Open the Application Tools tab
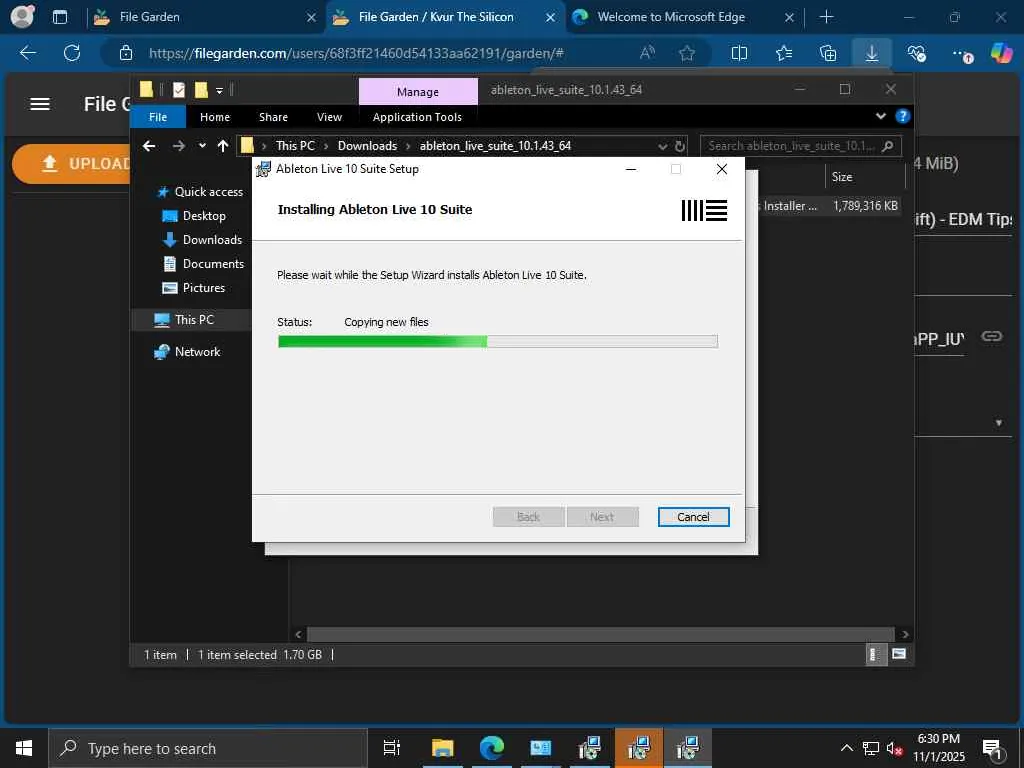The width and height of the screenshot is (1024, 768). coord(417,117)
